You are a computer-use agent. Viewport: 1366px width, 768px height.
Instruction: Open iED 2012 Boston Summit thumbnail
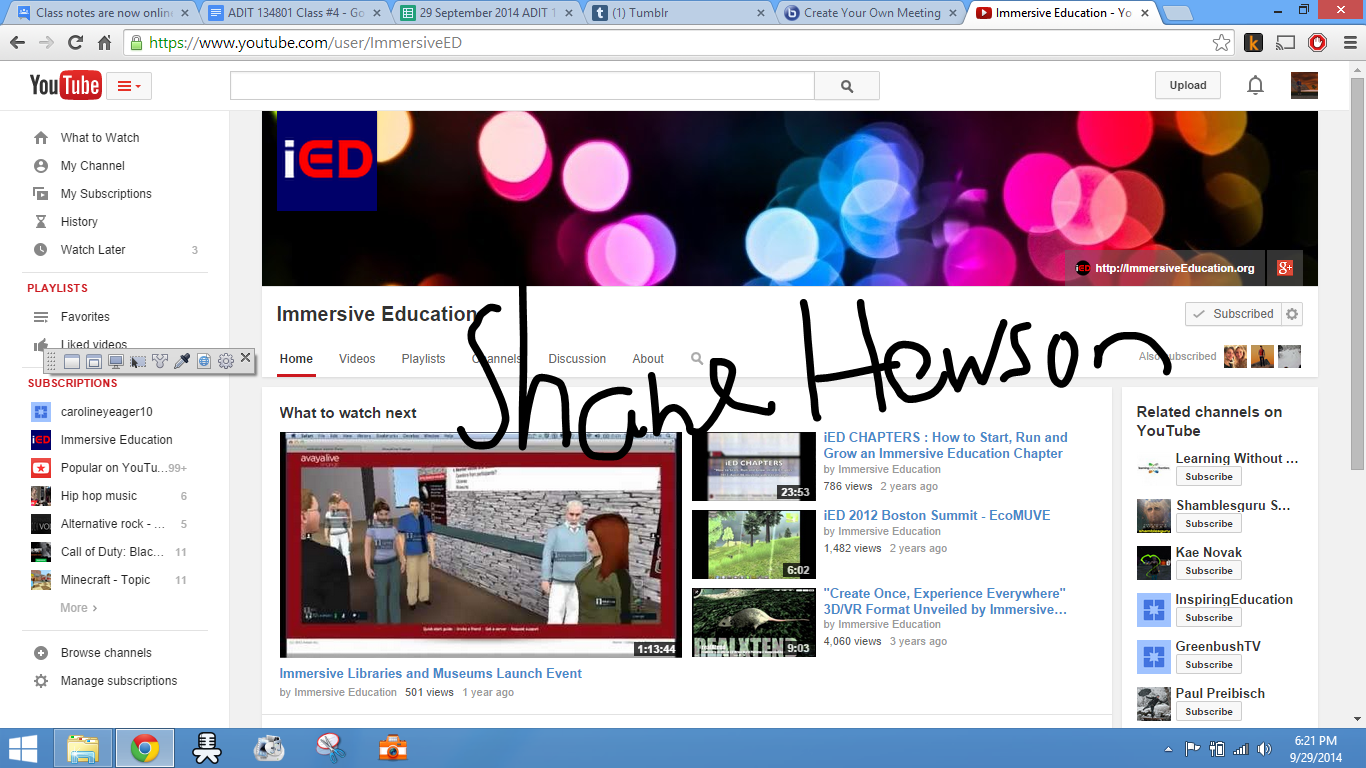click(754, 544)
